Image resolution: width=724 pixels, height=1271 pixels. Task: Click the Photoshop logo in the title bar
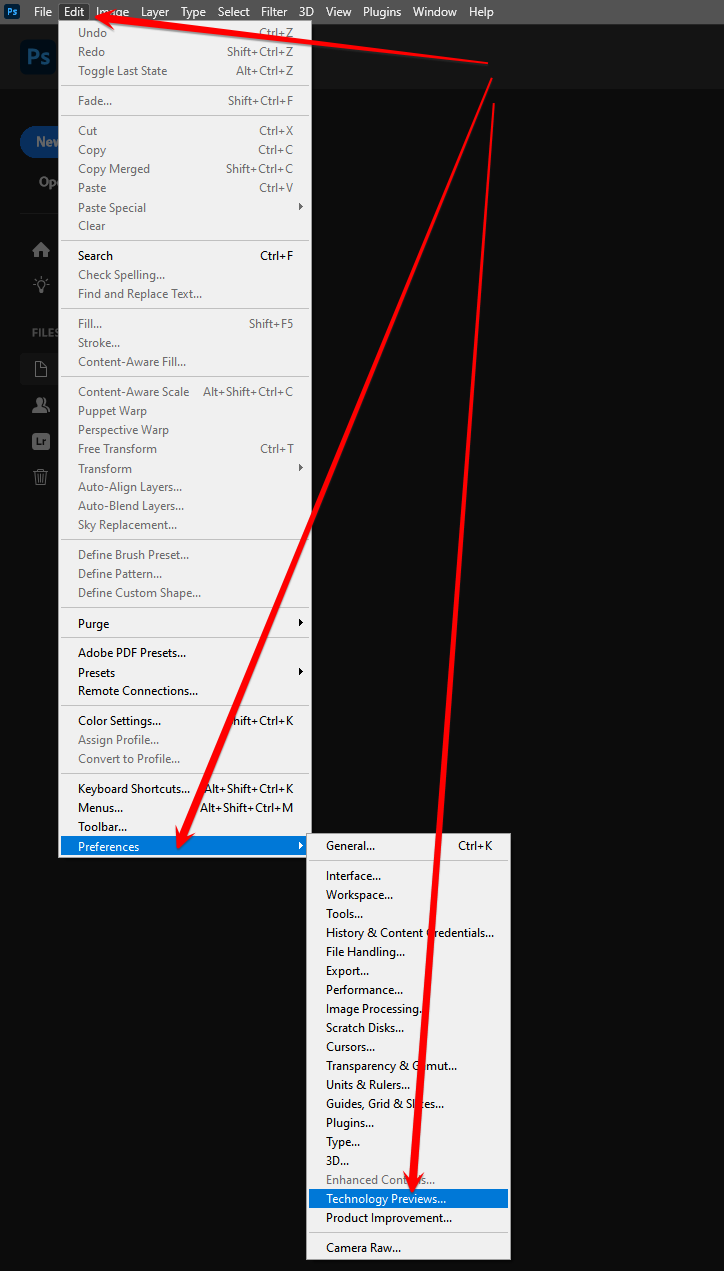tap(12, 12)
